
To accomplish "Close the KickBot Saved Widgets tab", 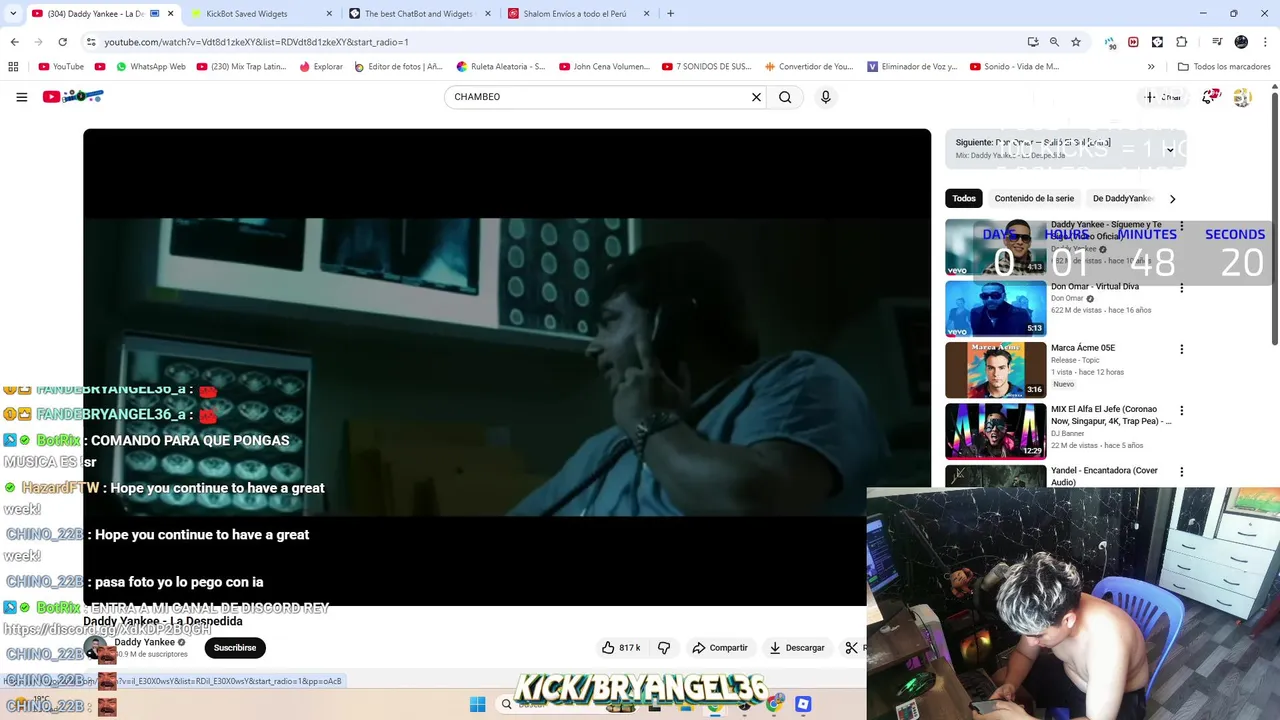I will click(329, 14).
